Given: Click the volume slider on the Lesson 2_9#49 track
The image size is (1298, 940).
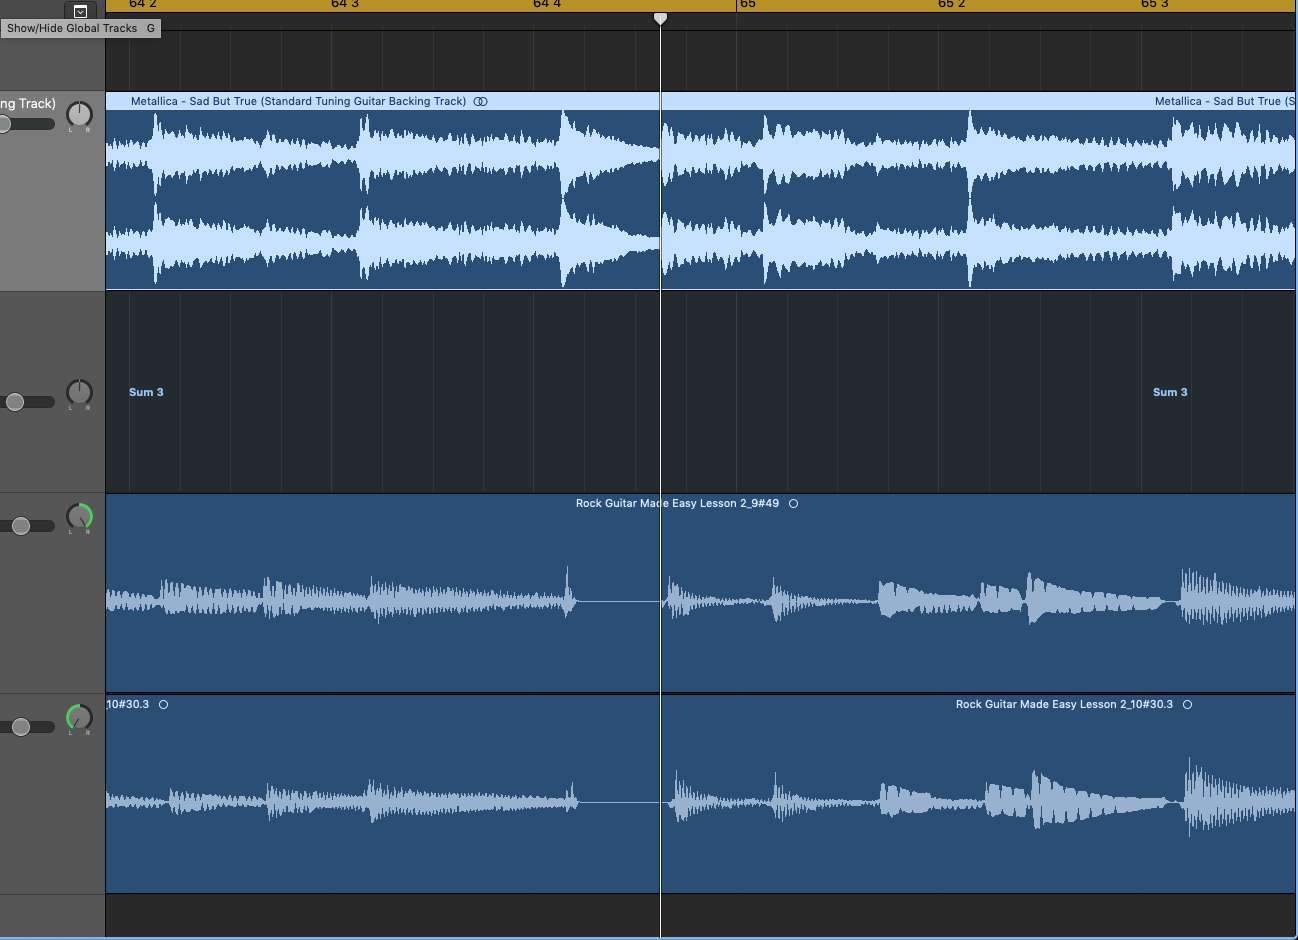Looking at the screenshot, I should click(x=27, y=526).
